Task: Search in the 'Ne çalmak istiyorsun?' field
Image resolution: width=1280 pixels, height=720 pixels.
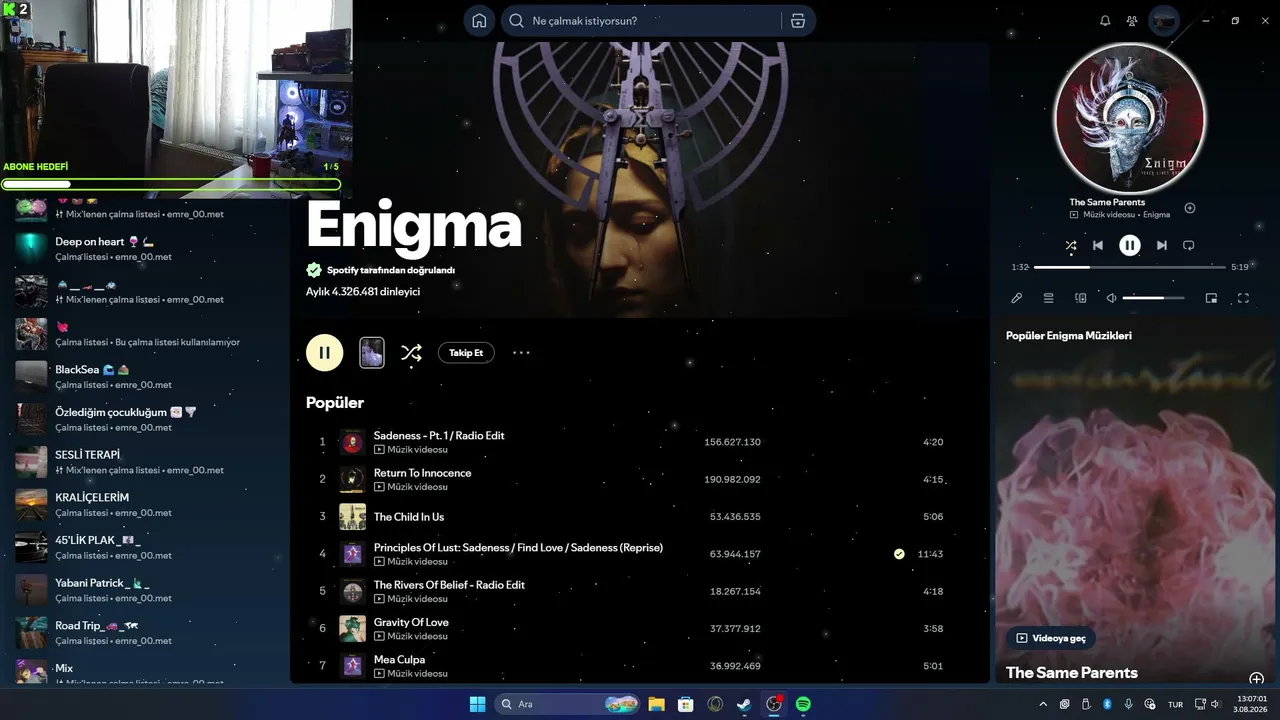Action: tap(640, 21)
